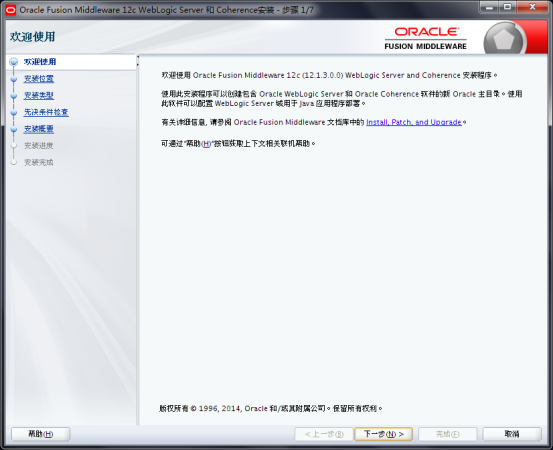Viewport: 553px width, 450px height.
Task: Click the Oracle icon in title bar
Action: coord(11,10)
